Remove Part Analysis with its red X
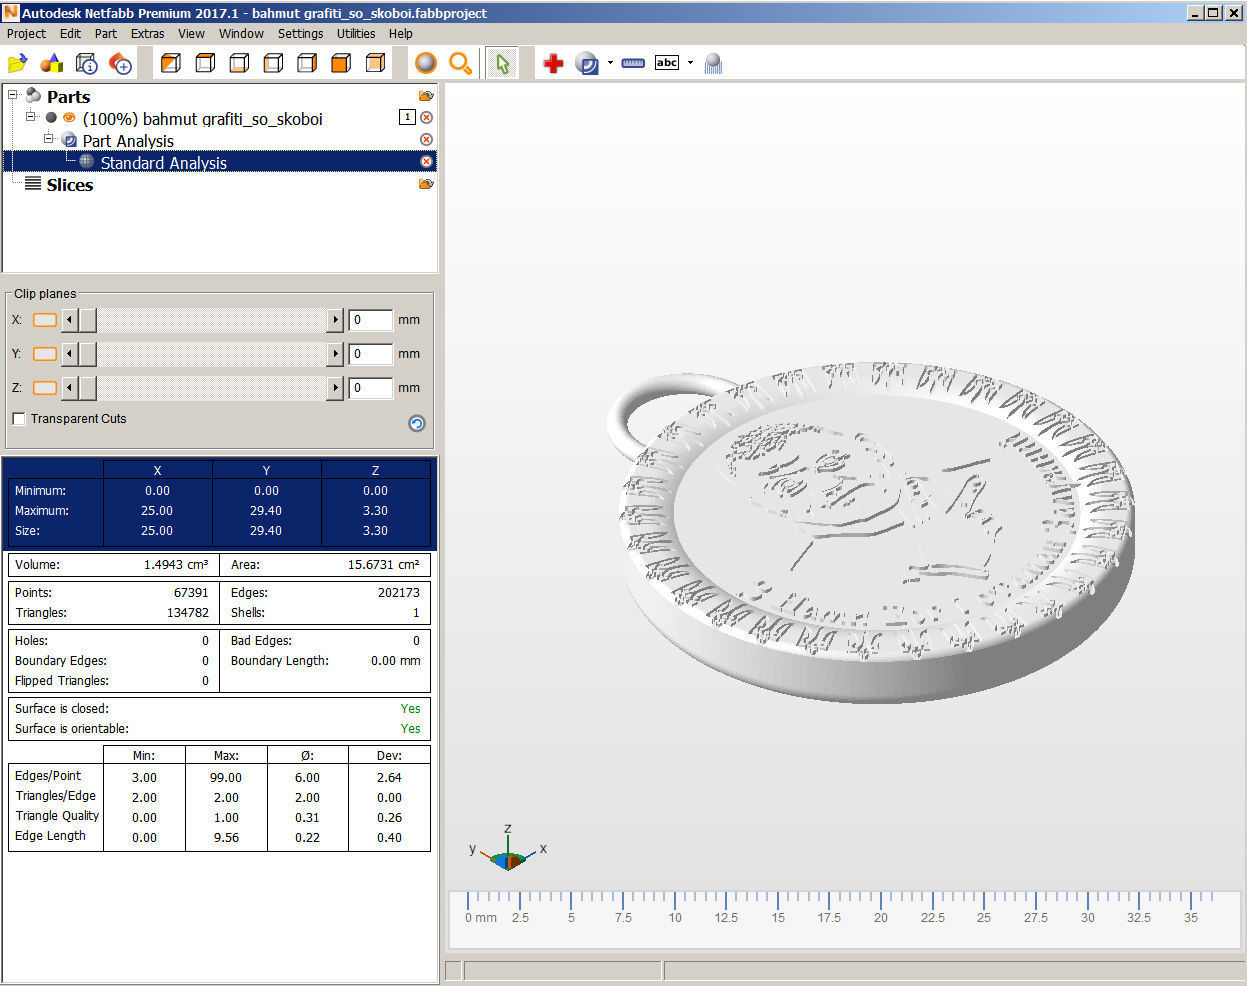 (x=426, y=140)
